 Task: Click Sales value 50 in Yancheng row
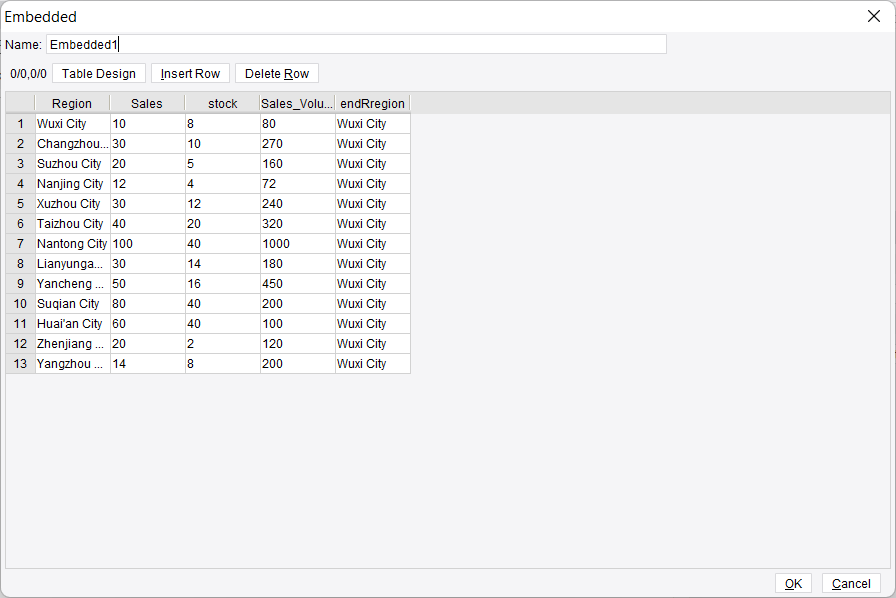click(x=147, y=284)
